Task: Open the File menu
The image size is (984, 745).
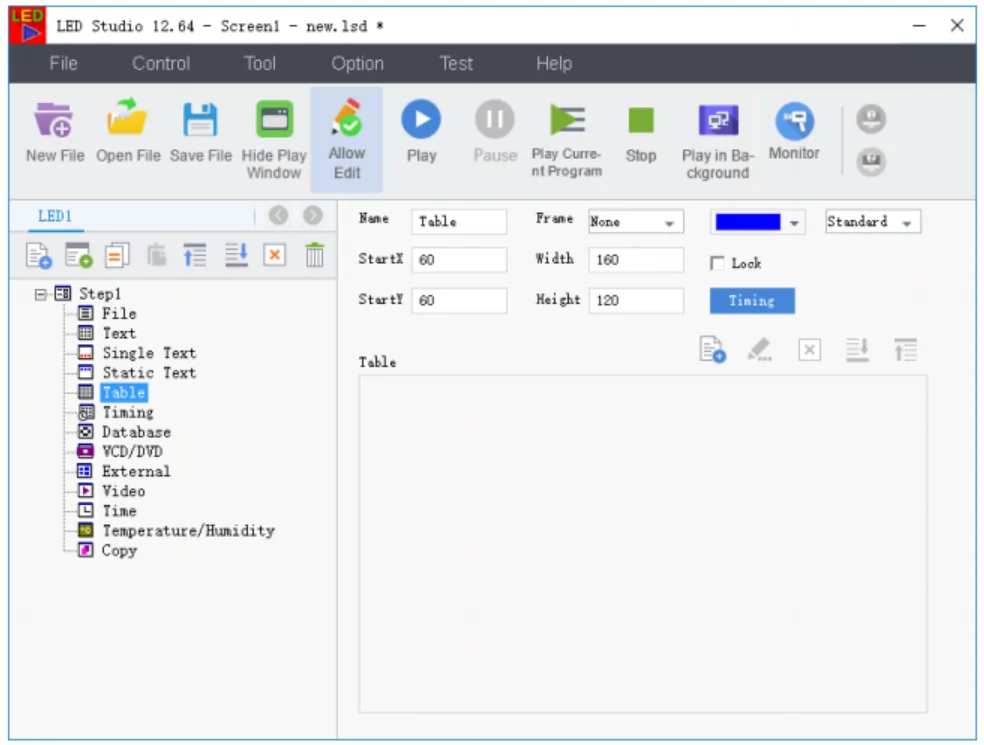Action: (x=63, y=63)
